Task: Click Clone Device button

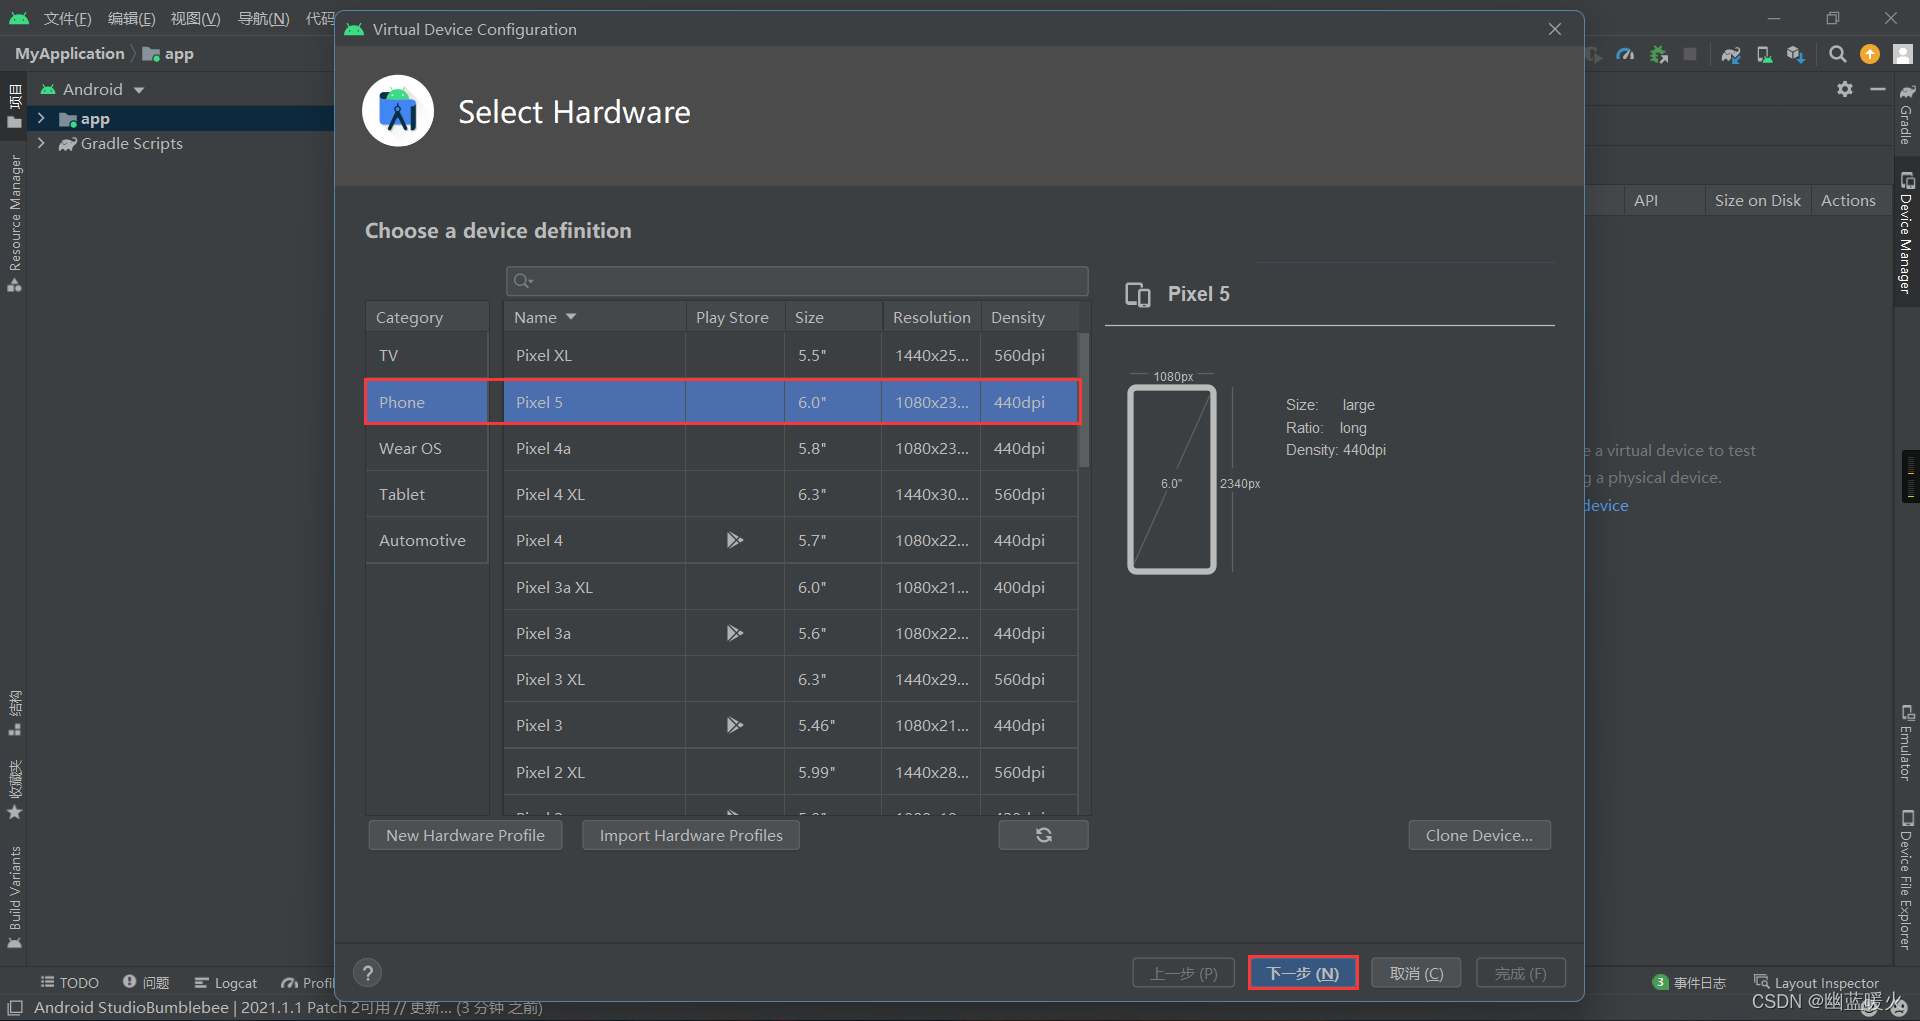Action: click(x=1479, y=835)
